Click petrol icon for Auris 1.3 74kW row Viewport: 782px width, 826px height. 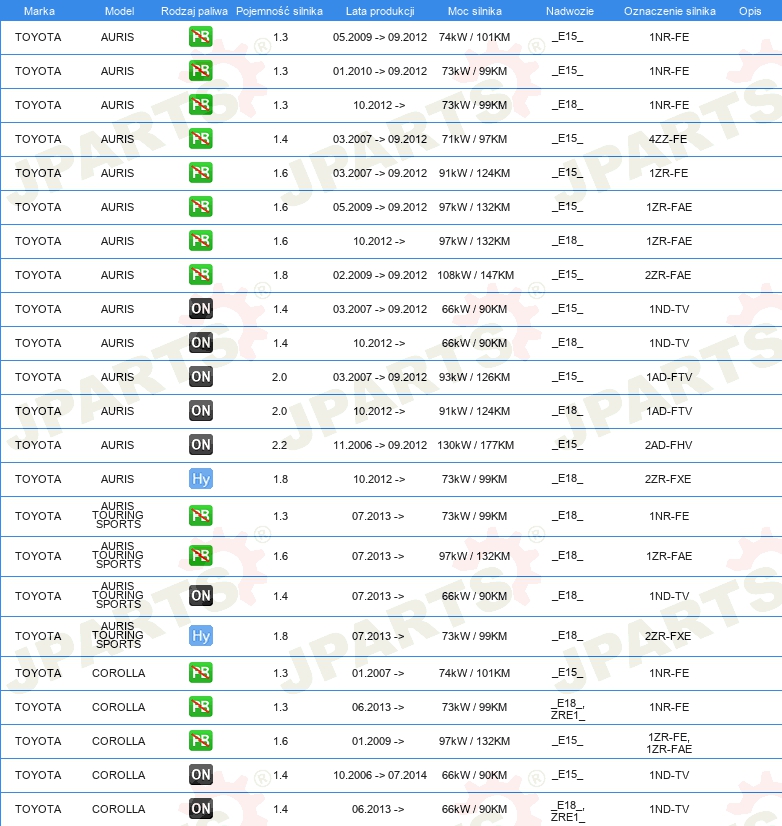pos(201,37)
